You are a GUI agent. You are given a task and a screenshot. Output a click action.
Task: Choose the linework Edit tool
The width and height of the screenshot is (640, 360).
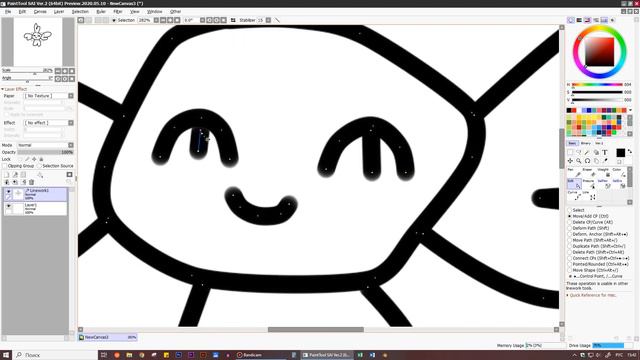pyautogui.click(x=574, y=184)
